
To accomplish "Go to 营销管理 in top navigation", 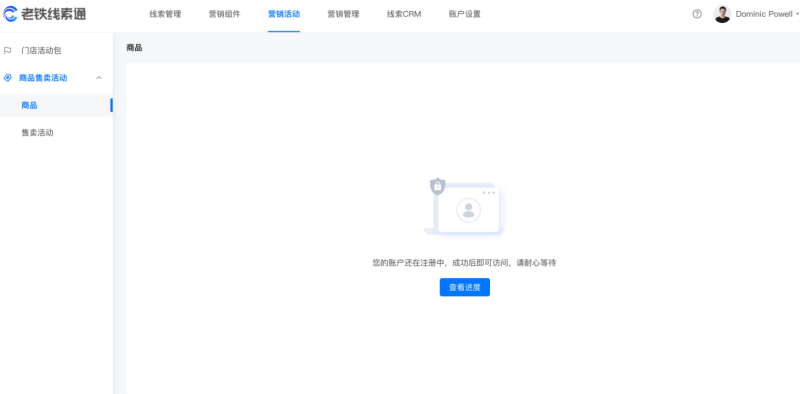I will point(343,14).
